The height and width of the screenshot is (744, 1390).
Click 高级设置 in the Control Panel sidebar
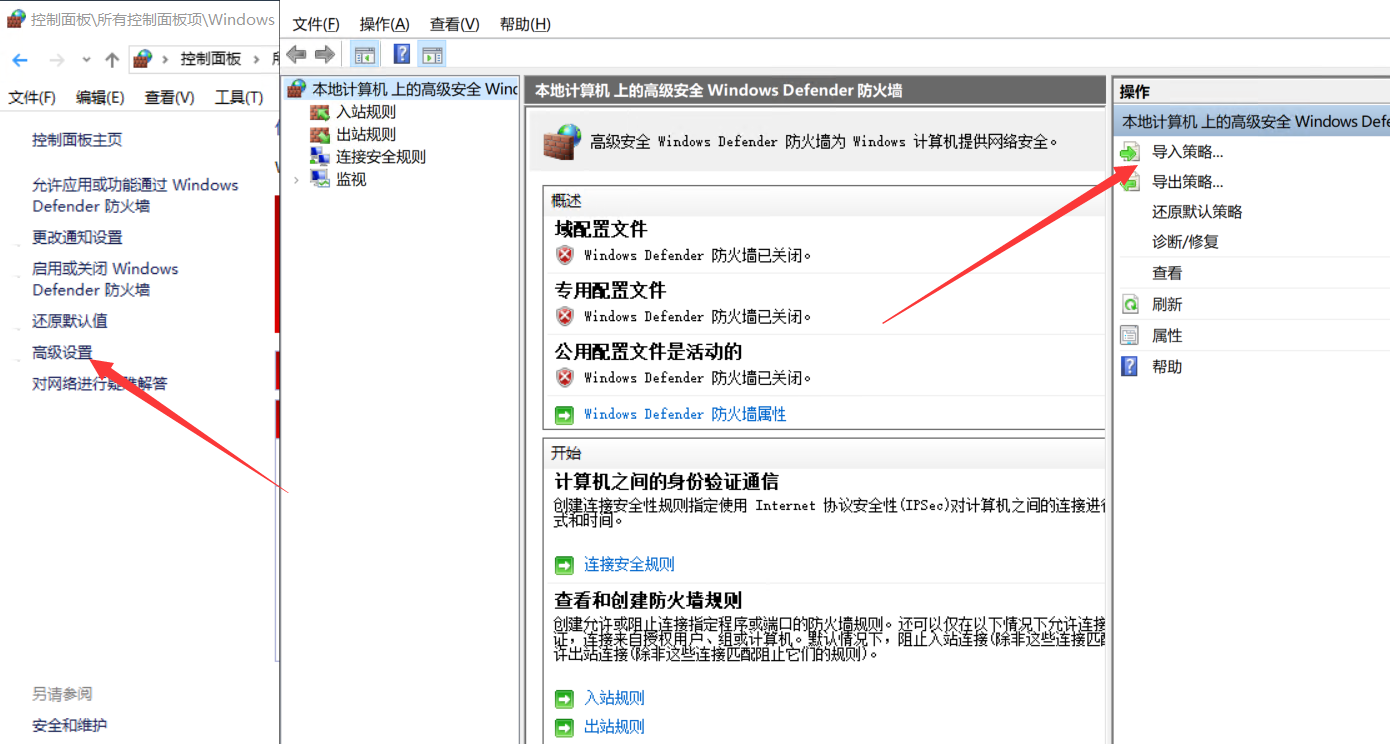click(62, 352)
